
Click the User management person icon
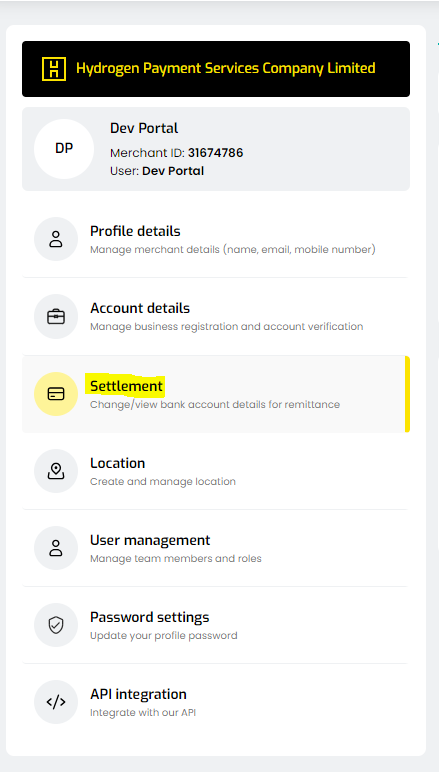click(56, 548)
